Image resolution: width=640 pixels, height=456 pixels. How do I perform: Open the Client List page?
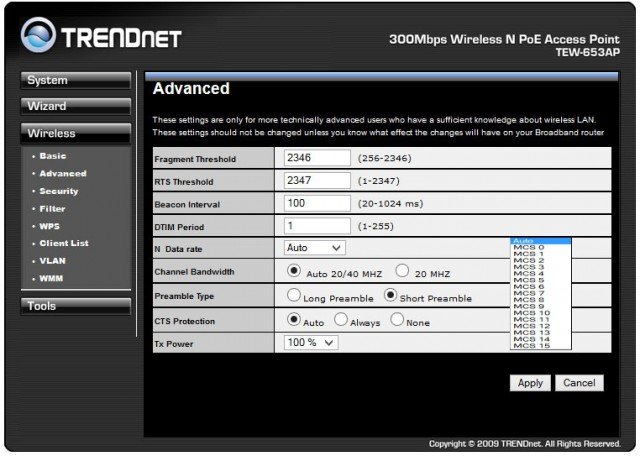pyautogui.click(x=63, y=243)
